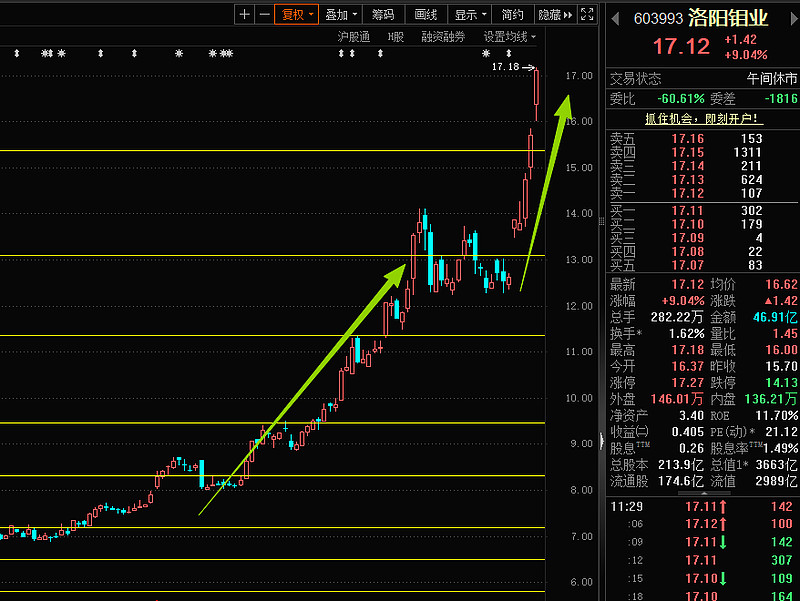Select the 买五 17.07 order row
Image resolution: width=800 pixels, height=601 pixels.
pyautogui.click(x=703, y=265)
